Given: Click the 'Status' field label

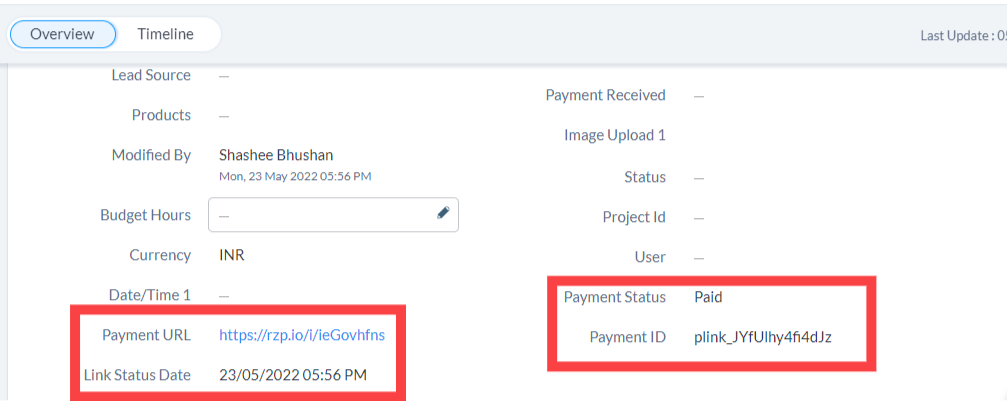Looking at the screenshot, I should pos(645,177).
